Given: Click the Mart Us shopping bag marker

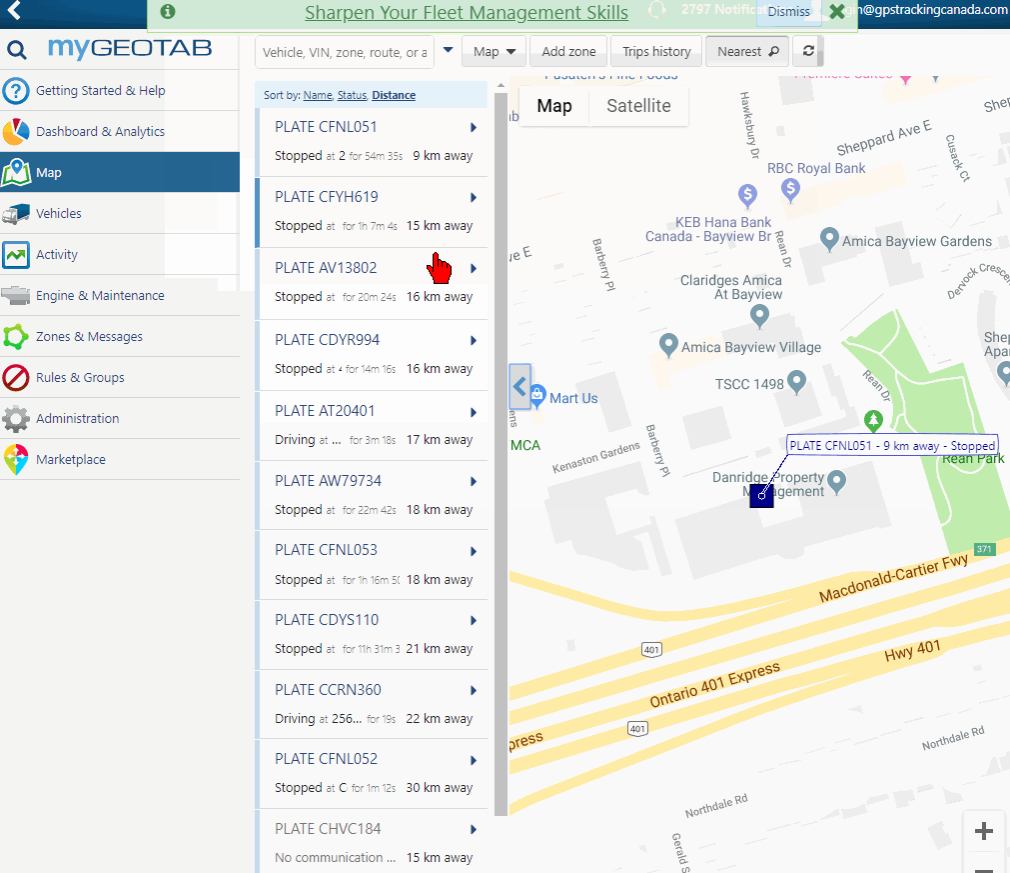Looking at the screenshot, I should coord(537,394).
